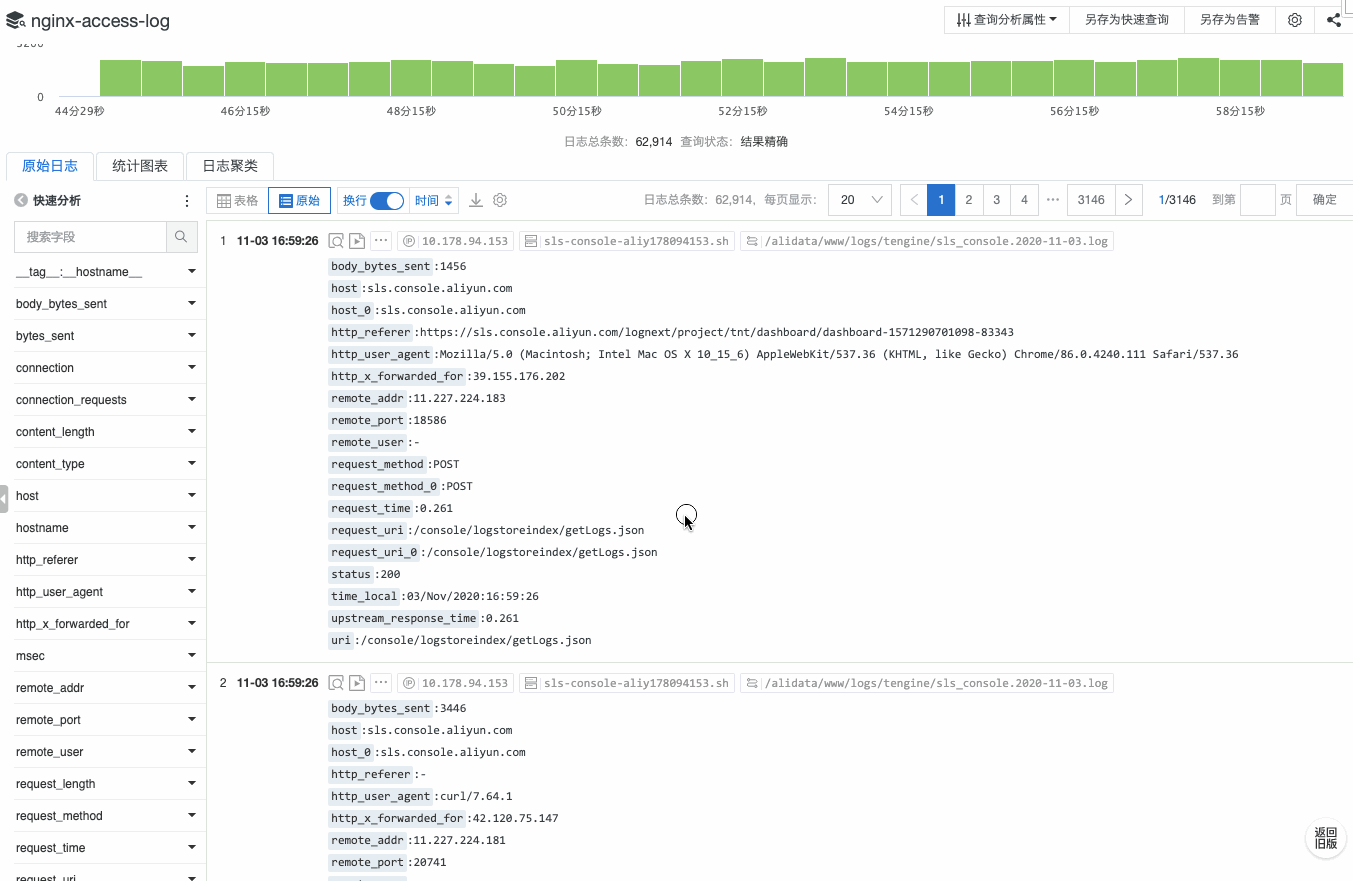Click 另存为快速查询 button
This screenshot has width=1353, height=881.
tap(1127, 20)
